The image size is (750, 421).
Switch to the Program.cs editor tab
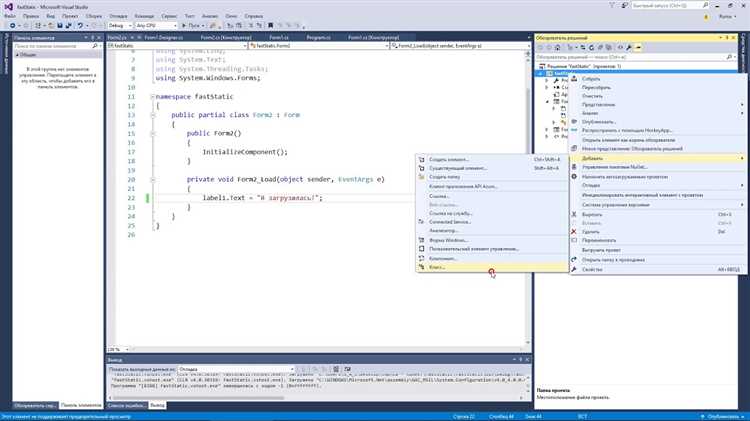point(319,37)
